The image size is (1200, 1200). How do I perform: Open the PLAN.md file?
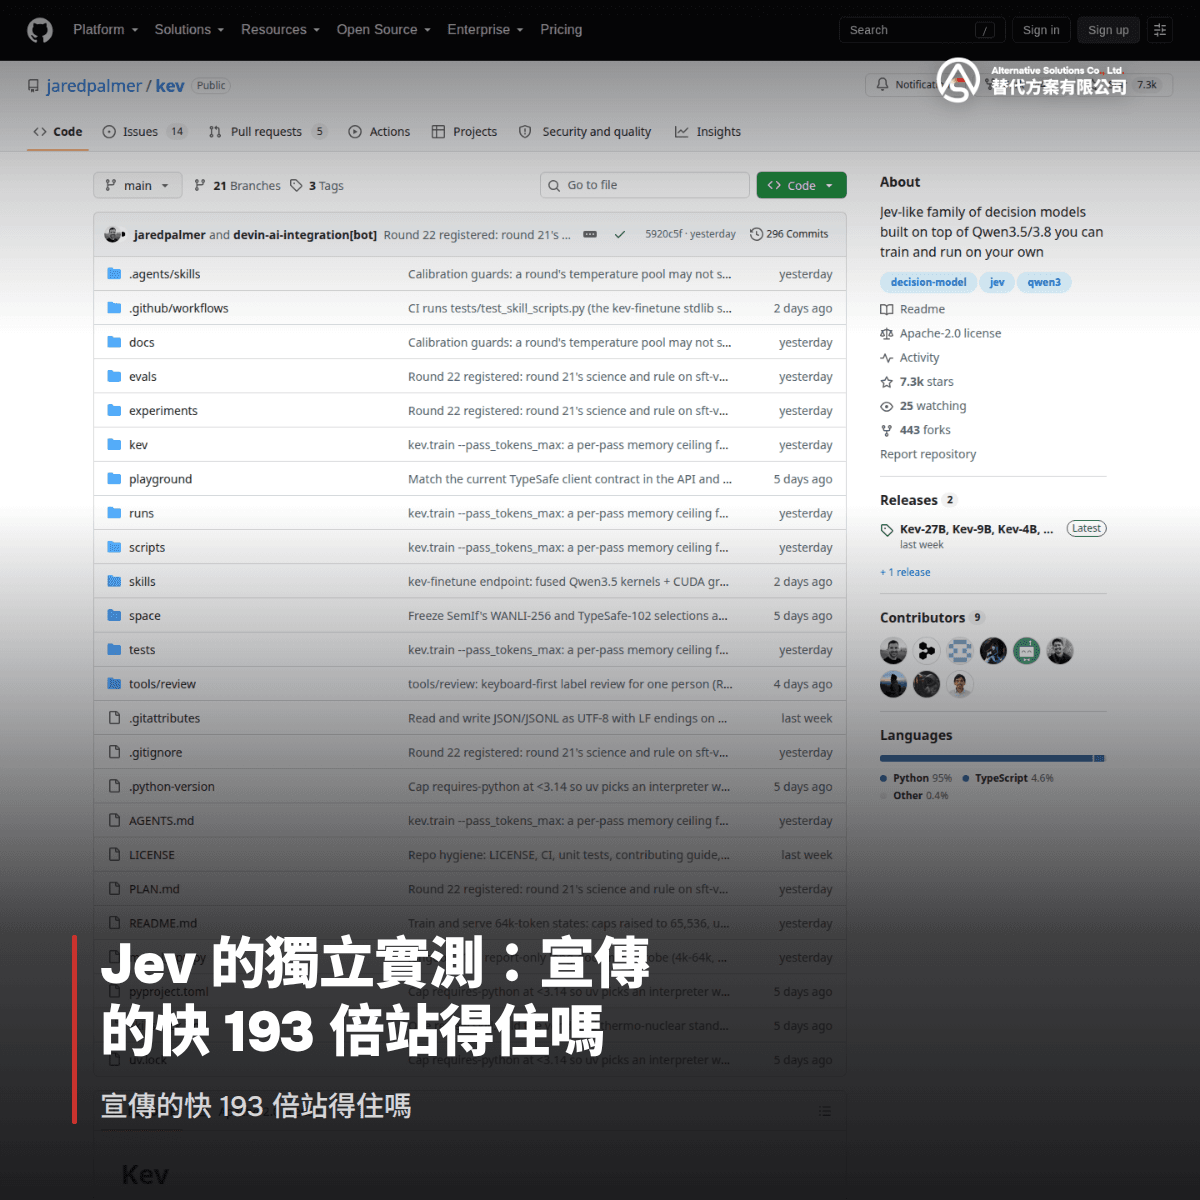154,889
